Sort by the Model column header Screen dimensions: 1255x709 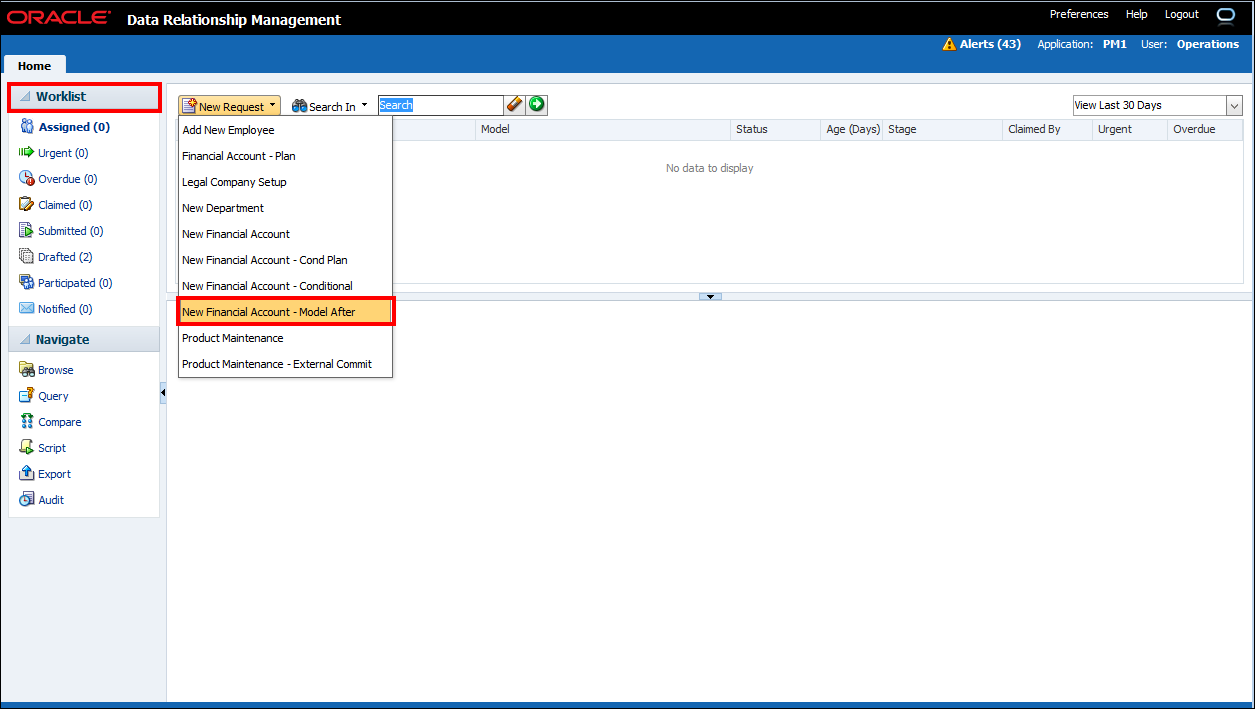pos(603,129)
